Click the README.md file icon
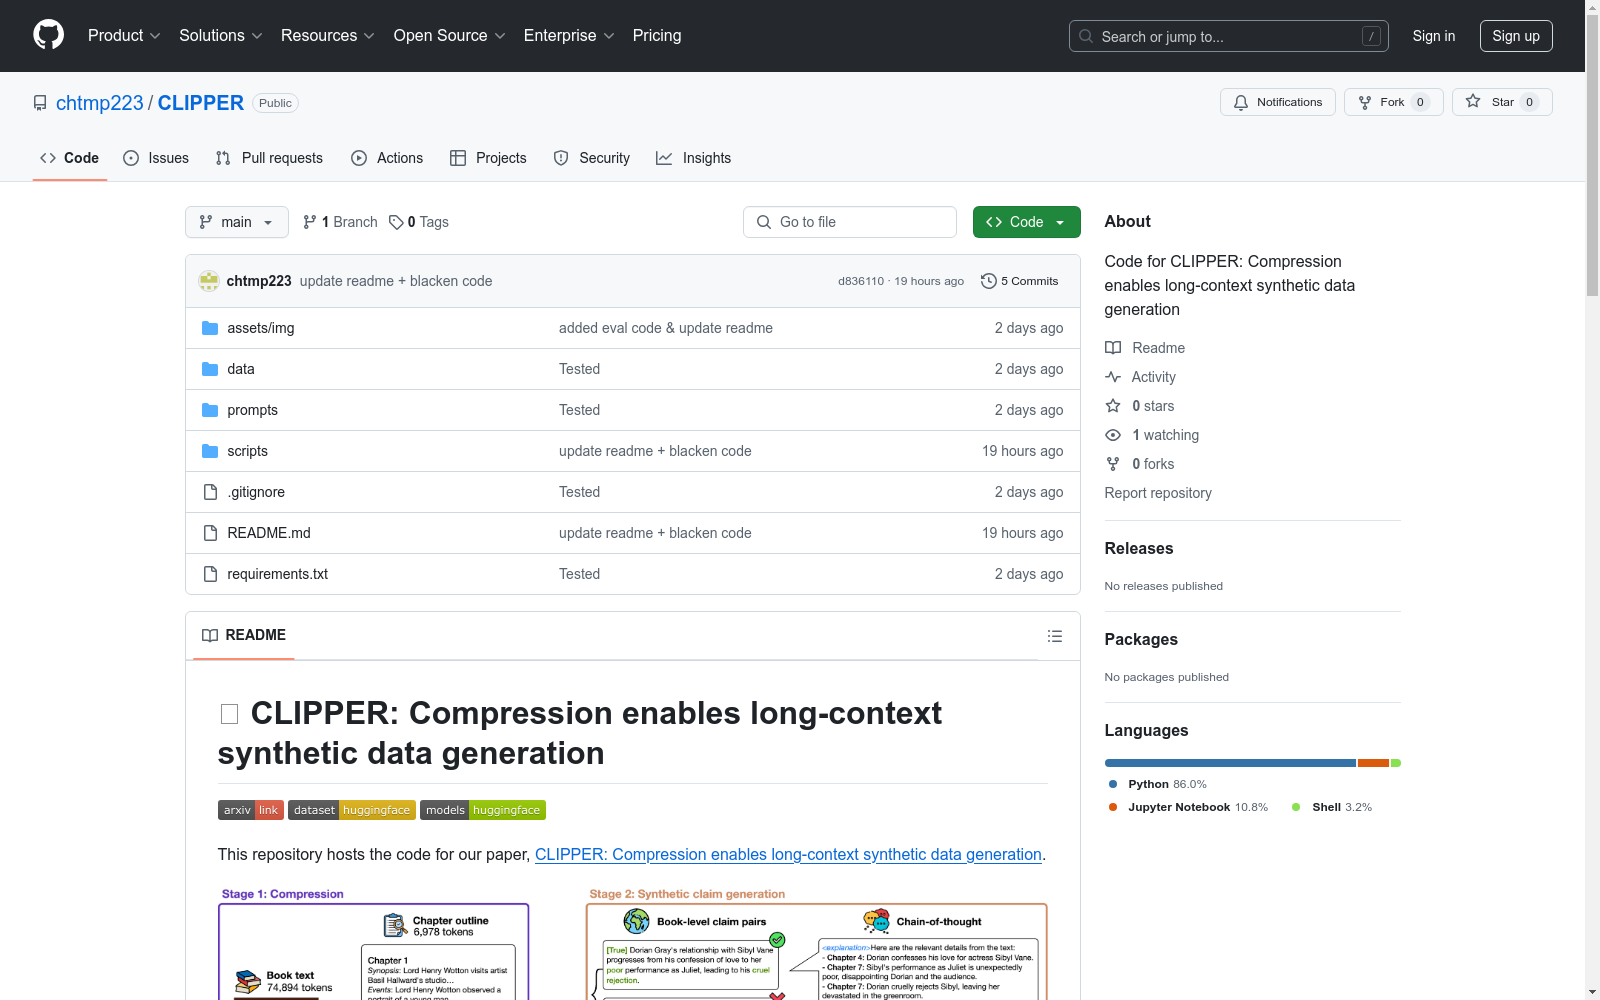 point(210,533)
